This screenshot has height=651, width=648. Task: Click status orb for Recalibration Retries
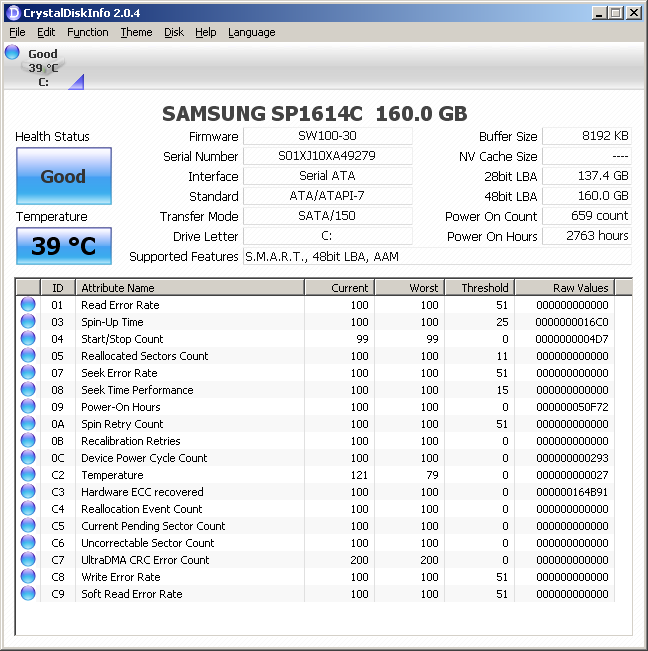coord(28,441)
